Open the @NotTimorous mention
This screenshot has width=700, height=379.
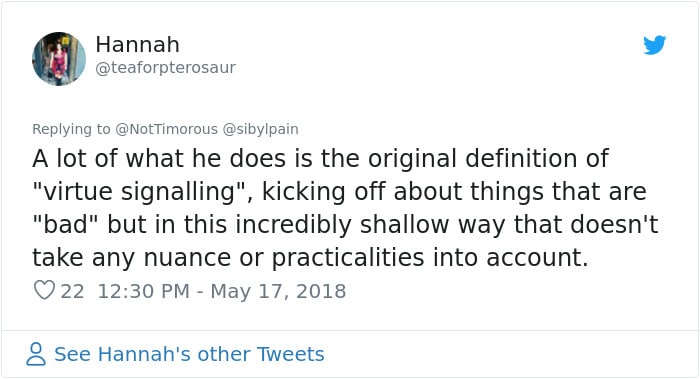click(167, 129)
